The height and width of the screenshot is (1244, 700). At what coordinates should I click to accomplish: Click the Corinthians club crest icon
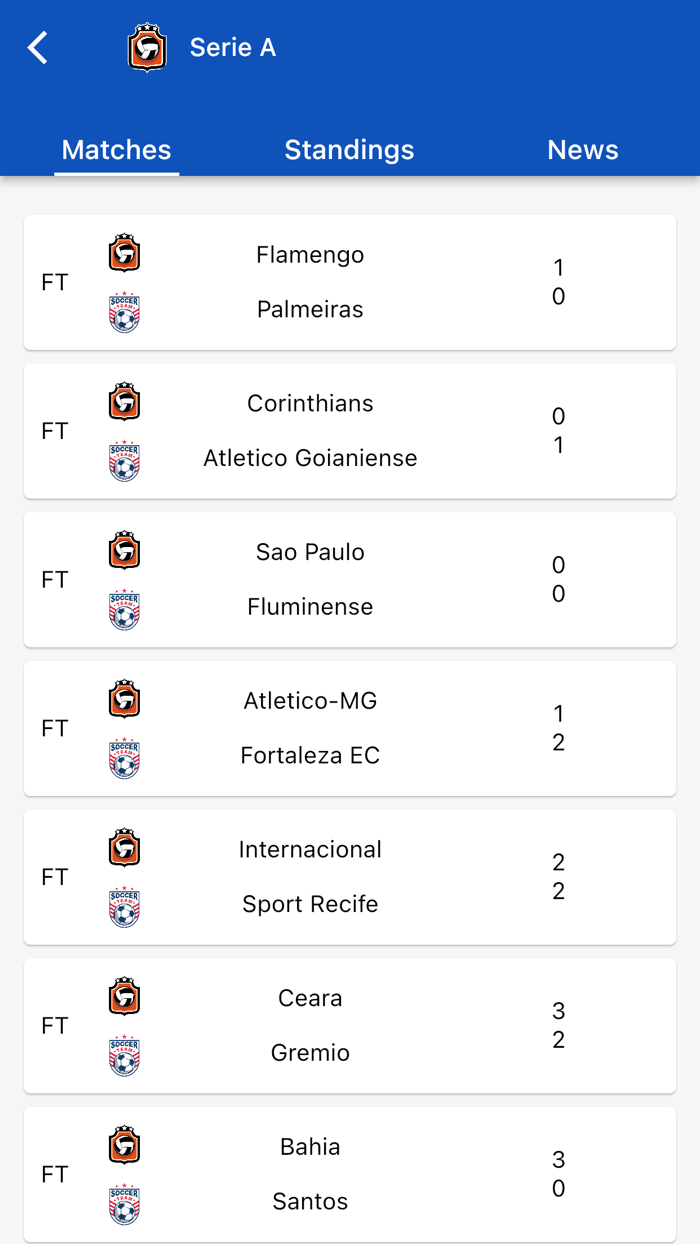(x=124, y=403)
